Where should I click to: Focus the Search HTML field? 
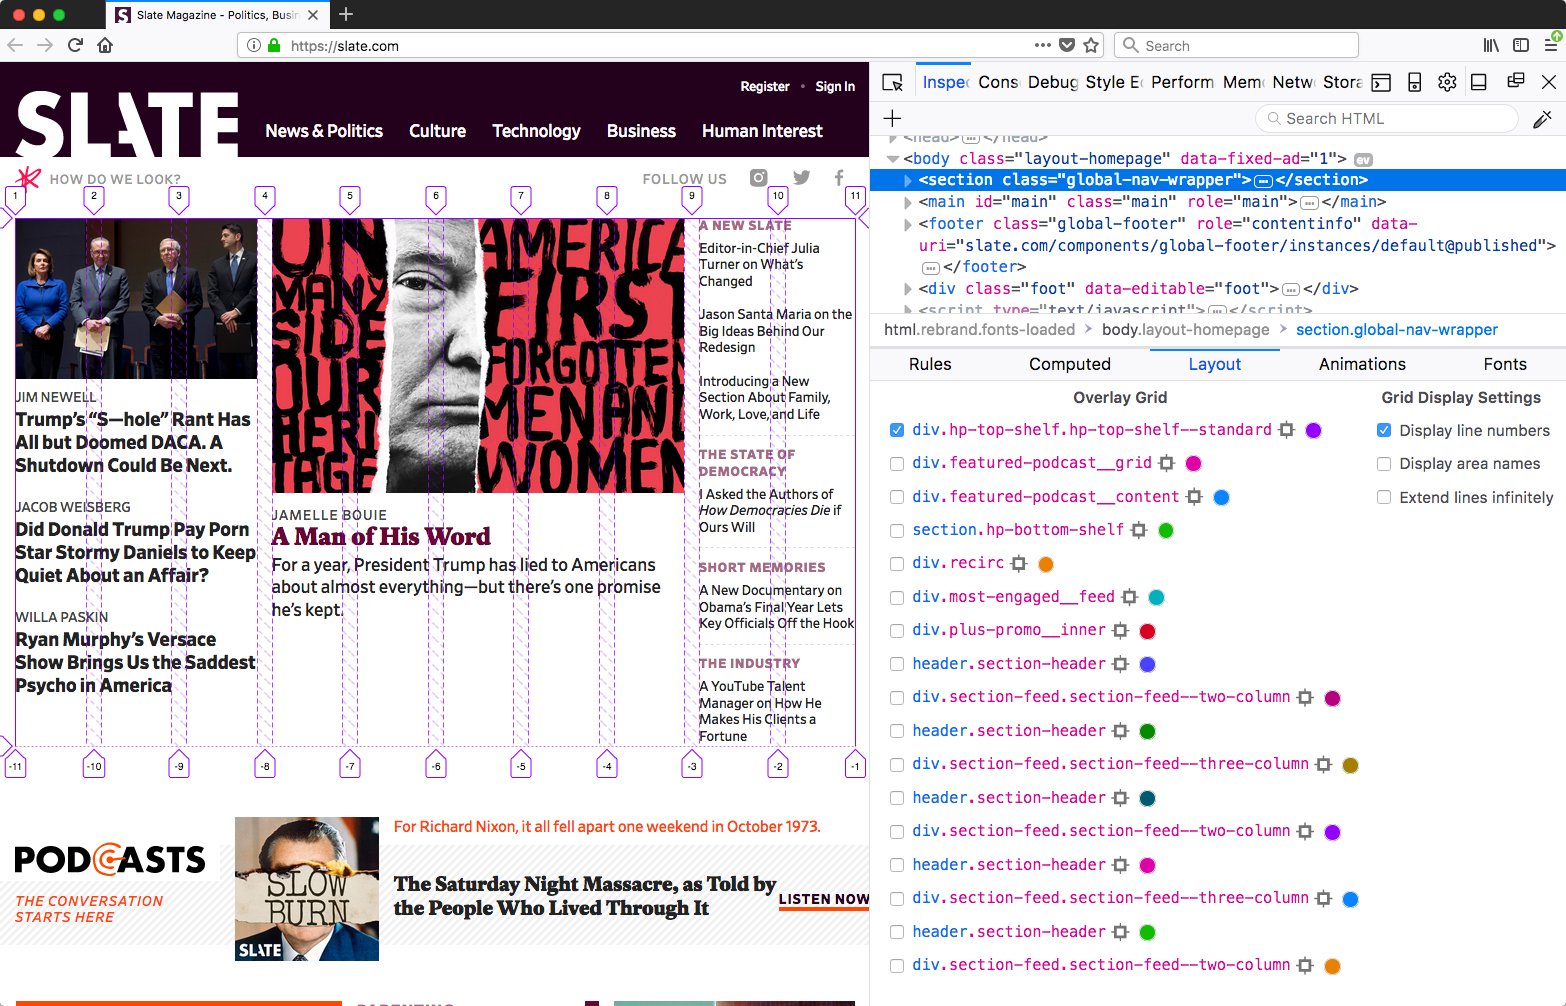point(1387,119)
